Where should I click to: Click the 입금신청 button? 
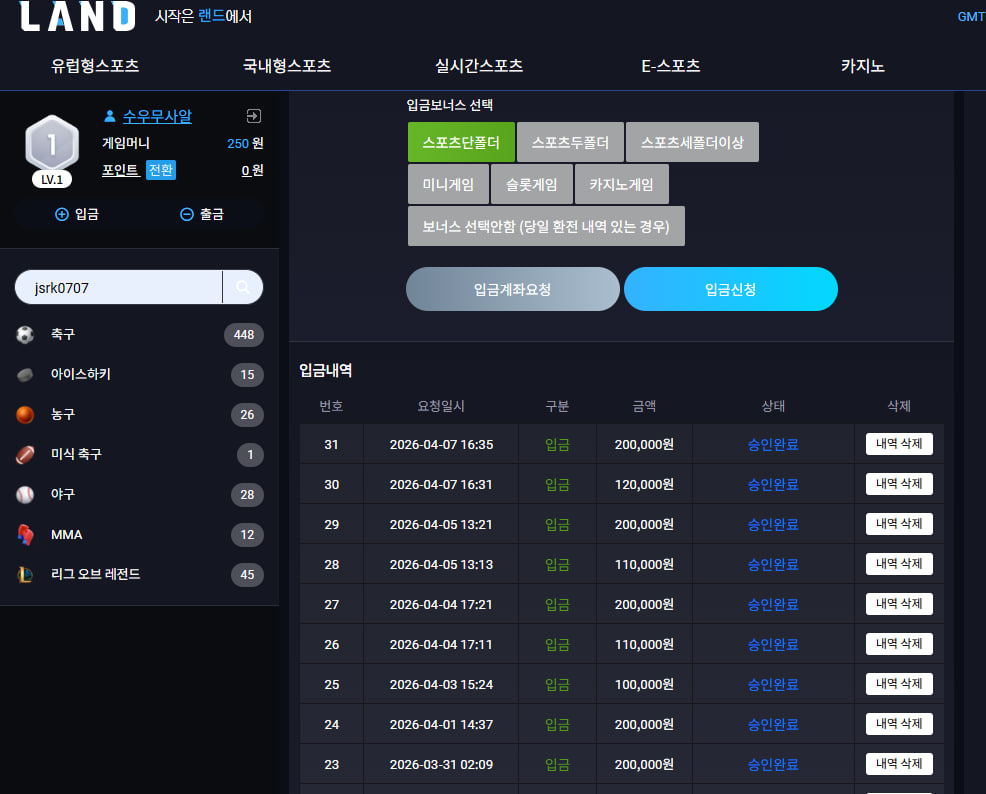tap(731, 289)
